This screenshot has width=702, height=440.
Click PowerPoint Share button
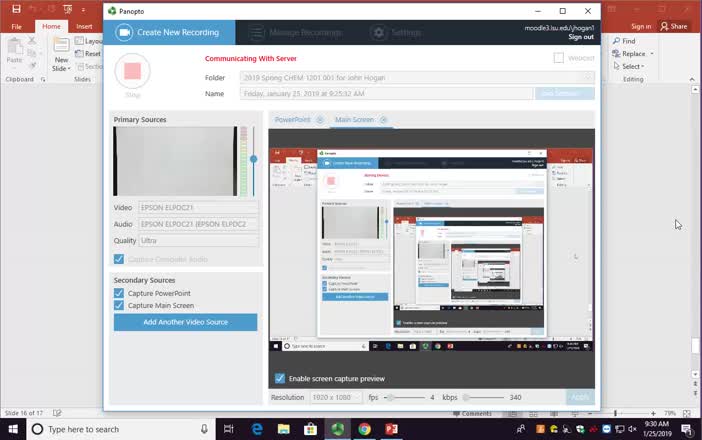click(674, 26)
